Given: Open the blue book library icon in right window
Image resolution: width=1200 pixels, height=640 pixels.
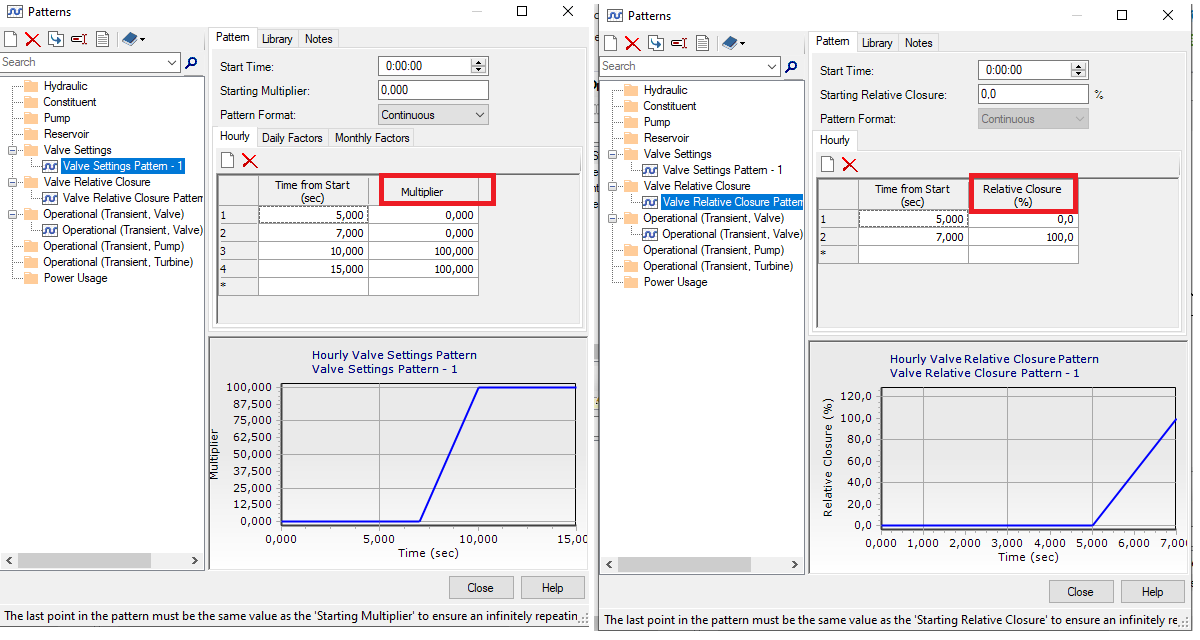Looking at the screenshot, I should click(x=733, y=43).
